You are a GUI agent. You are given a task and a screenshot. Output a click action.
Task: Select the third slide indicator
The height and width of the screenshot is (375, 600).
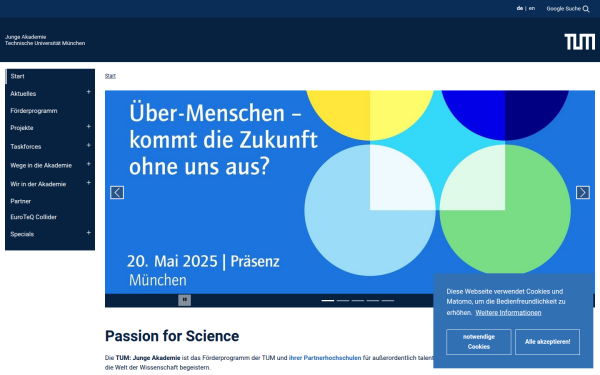tap(358, 300)
